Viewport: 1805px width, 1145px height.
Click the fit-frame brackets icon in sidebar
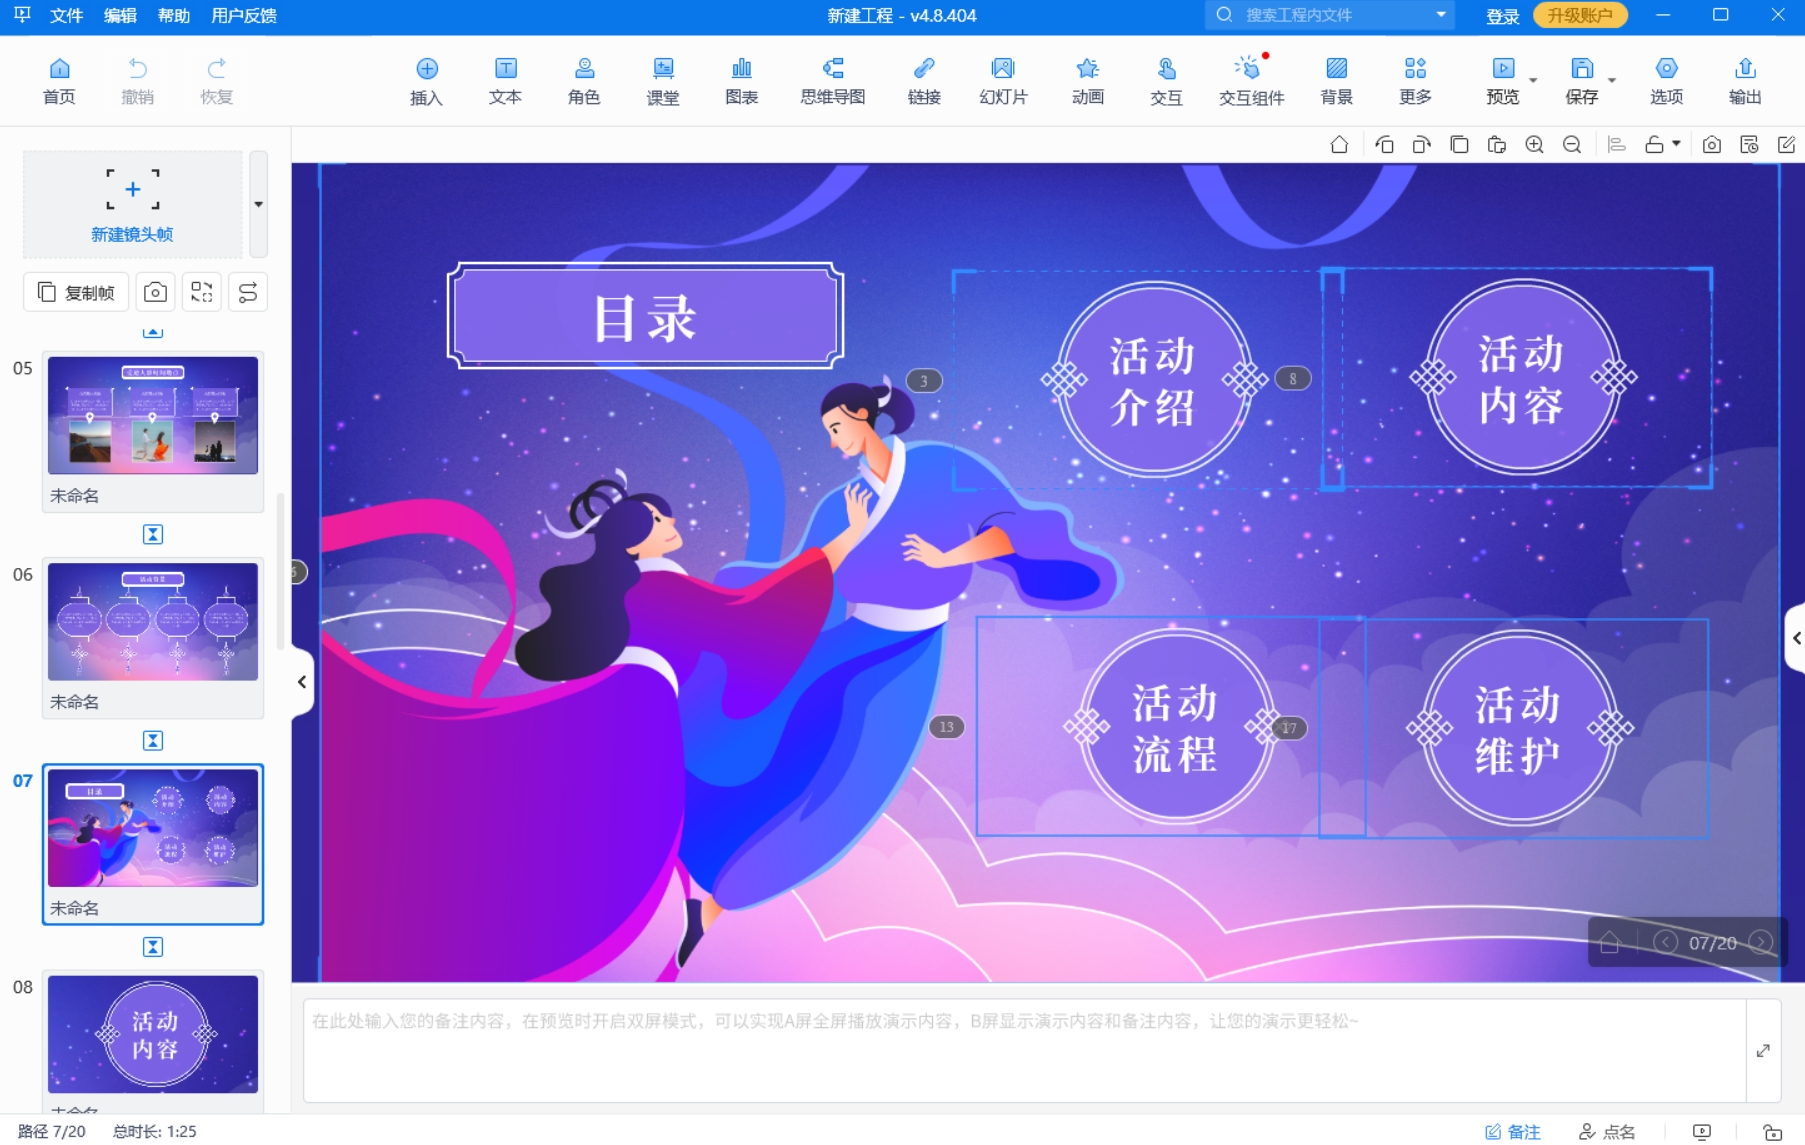pyautogui.click(x=202, y=292)
